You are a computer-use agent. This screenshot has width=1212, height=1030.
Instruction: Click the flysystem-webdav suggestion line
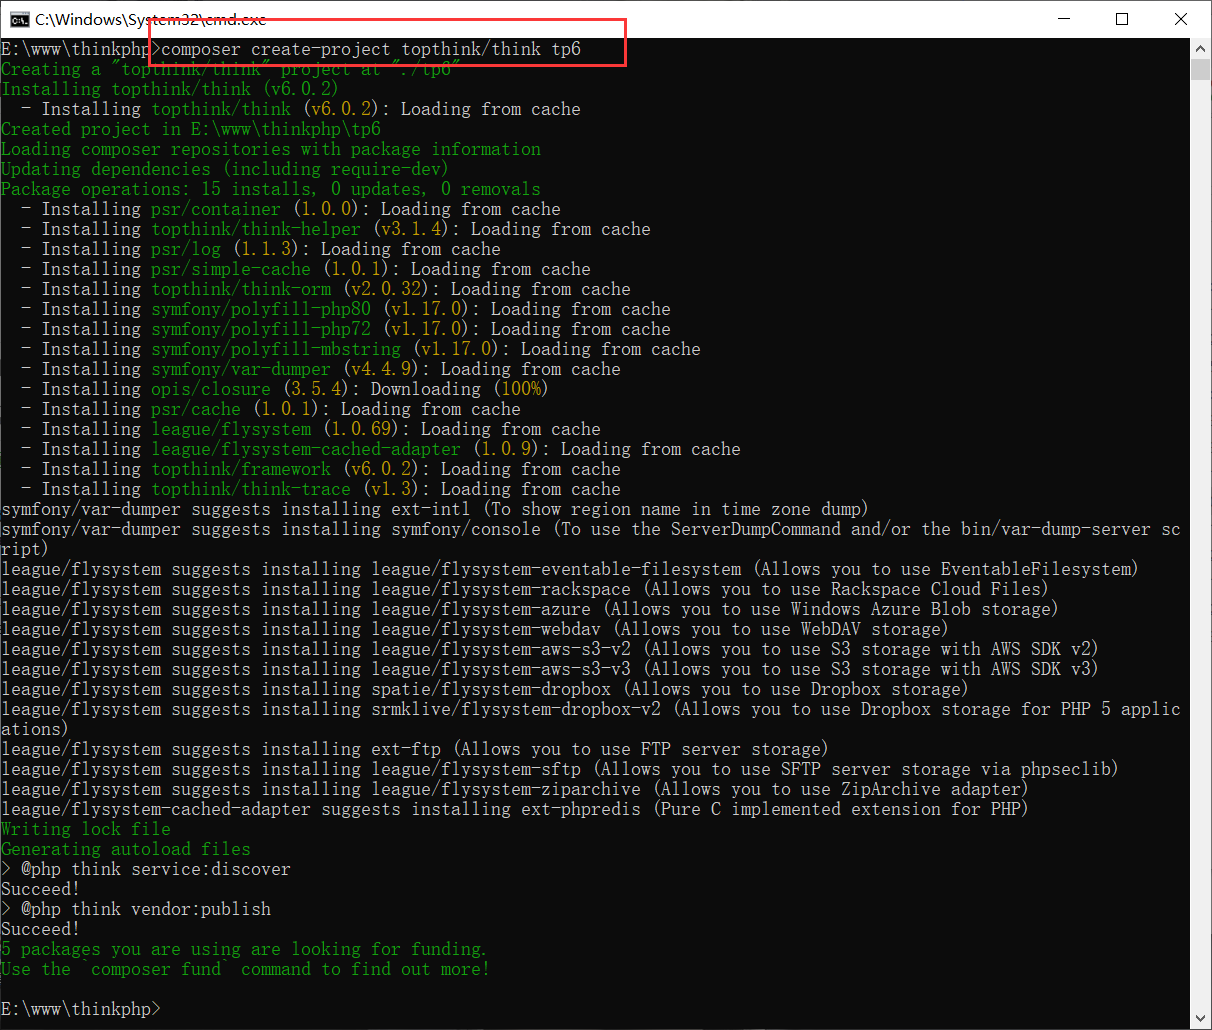(x=476, y=629)
